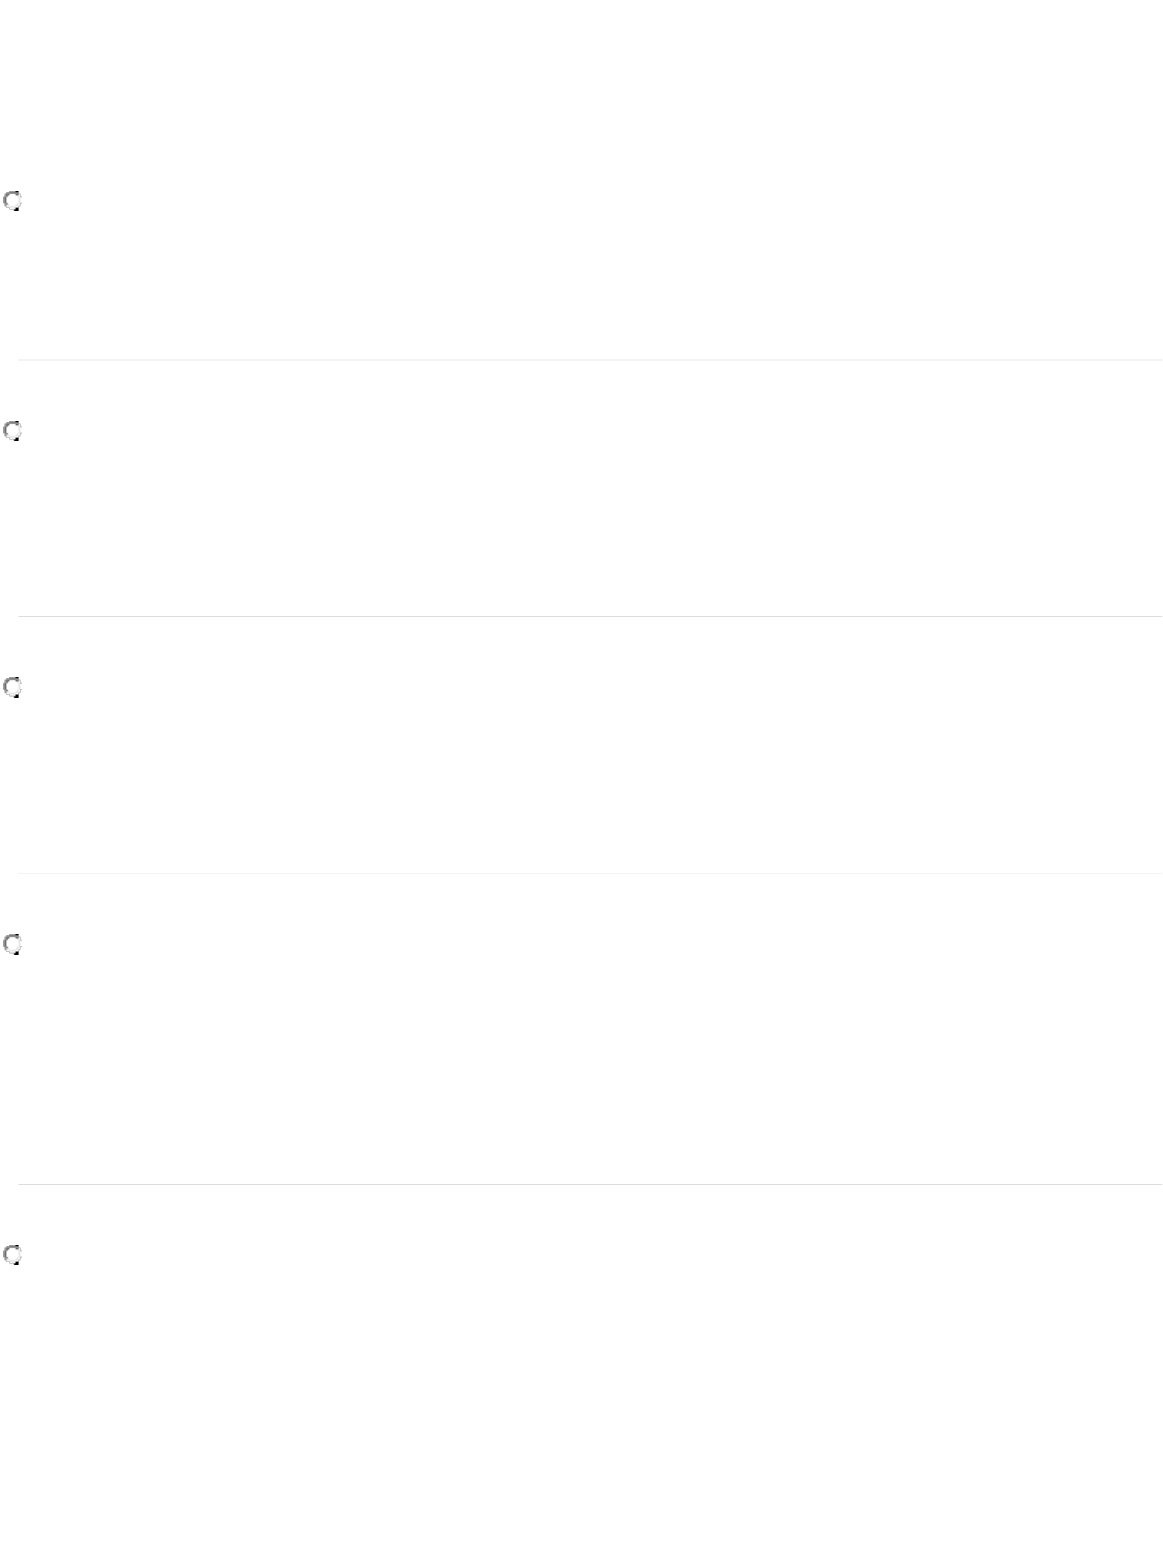The height and width of the screenshot is (1541, 1163).
Task: Click the blank label area beside third radio
Action: click(590, 688)
